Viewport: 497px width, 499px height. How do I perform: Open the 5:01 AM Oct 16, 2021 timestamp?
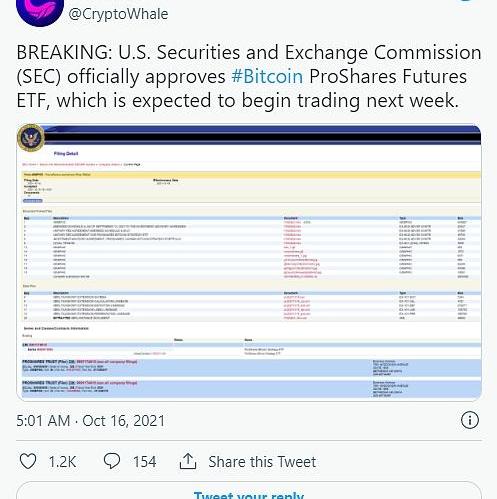[91, 421]
